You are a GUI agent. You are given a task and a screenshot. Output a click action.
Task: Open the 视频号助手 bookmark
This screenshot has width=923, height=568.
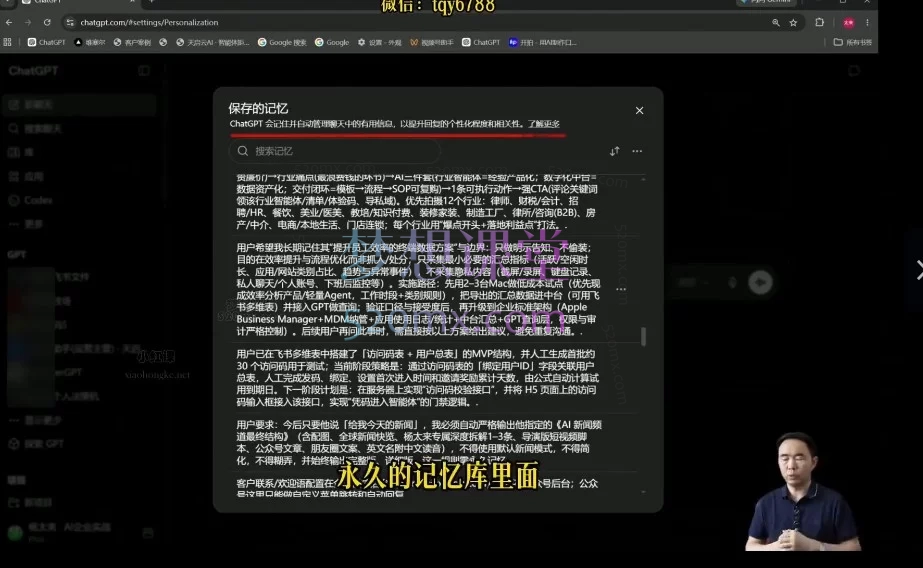coord(431,42)
